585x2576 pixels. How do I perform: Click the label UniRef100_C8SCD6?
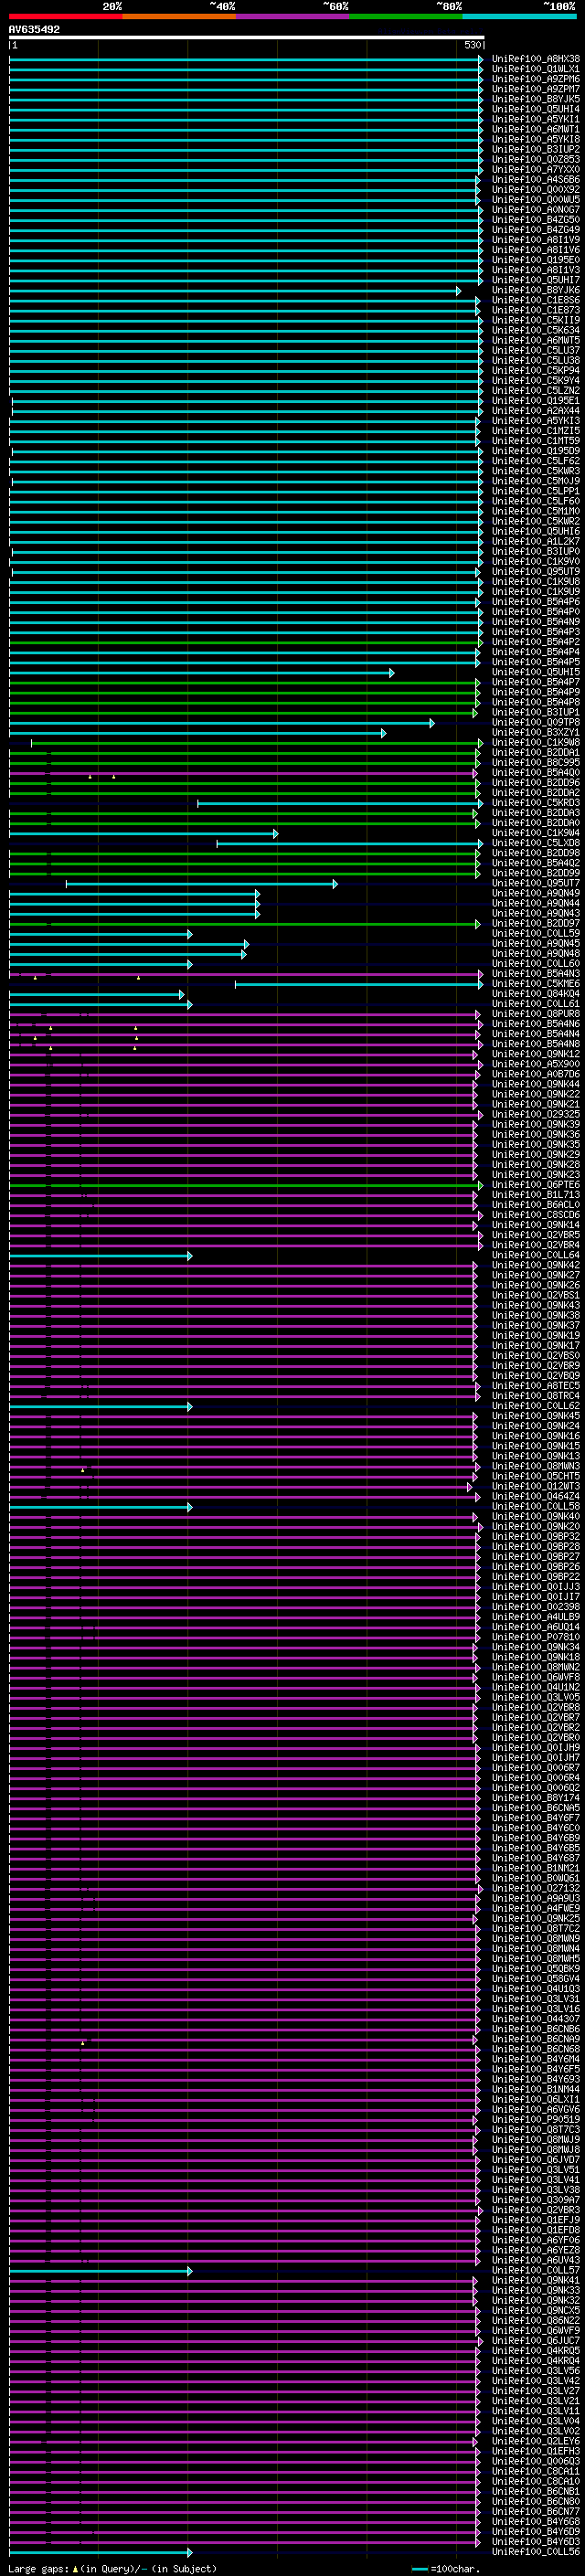(x=535, y=1215)
